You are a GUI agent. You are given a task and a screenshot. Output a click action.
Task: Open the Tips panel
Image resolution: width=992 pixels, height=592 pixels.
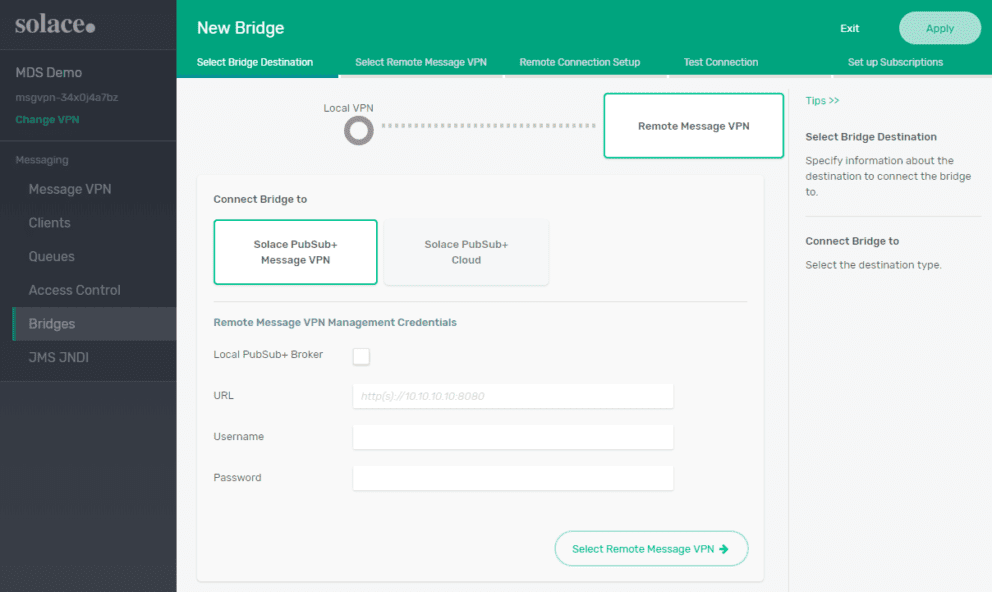click(x=822, y=100)
